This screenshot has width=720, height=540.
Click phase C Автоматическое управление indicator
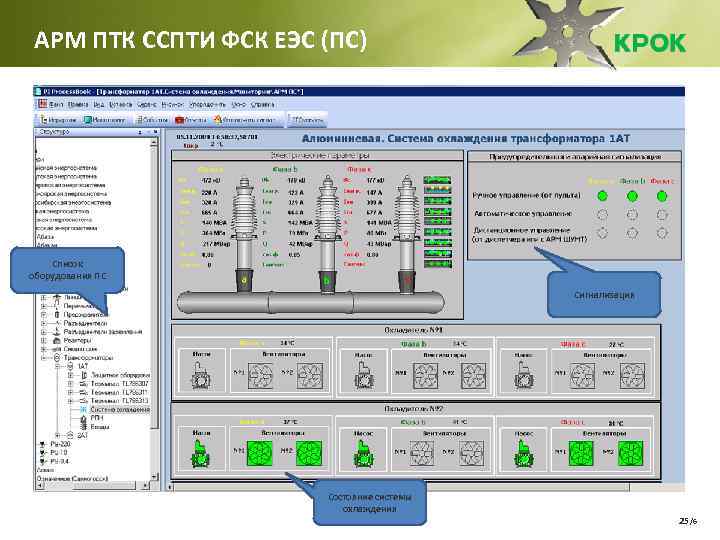click(662, 214)
